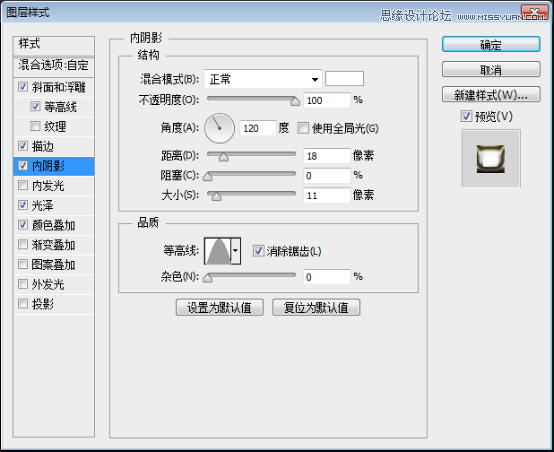Enable the 渐变叠加 checkbox
The width and height of the screenshot is (554, 452).
tap(23, 244)
